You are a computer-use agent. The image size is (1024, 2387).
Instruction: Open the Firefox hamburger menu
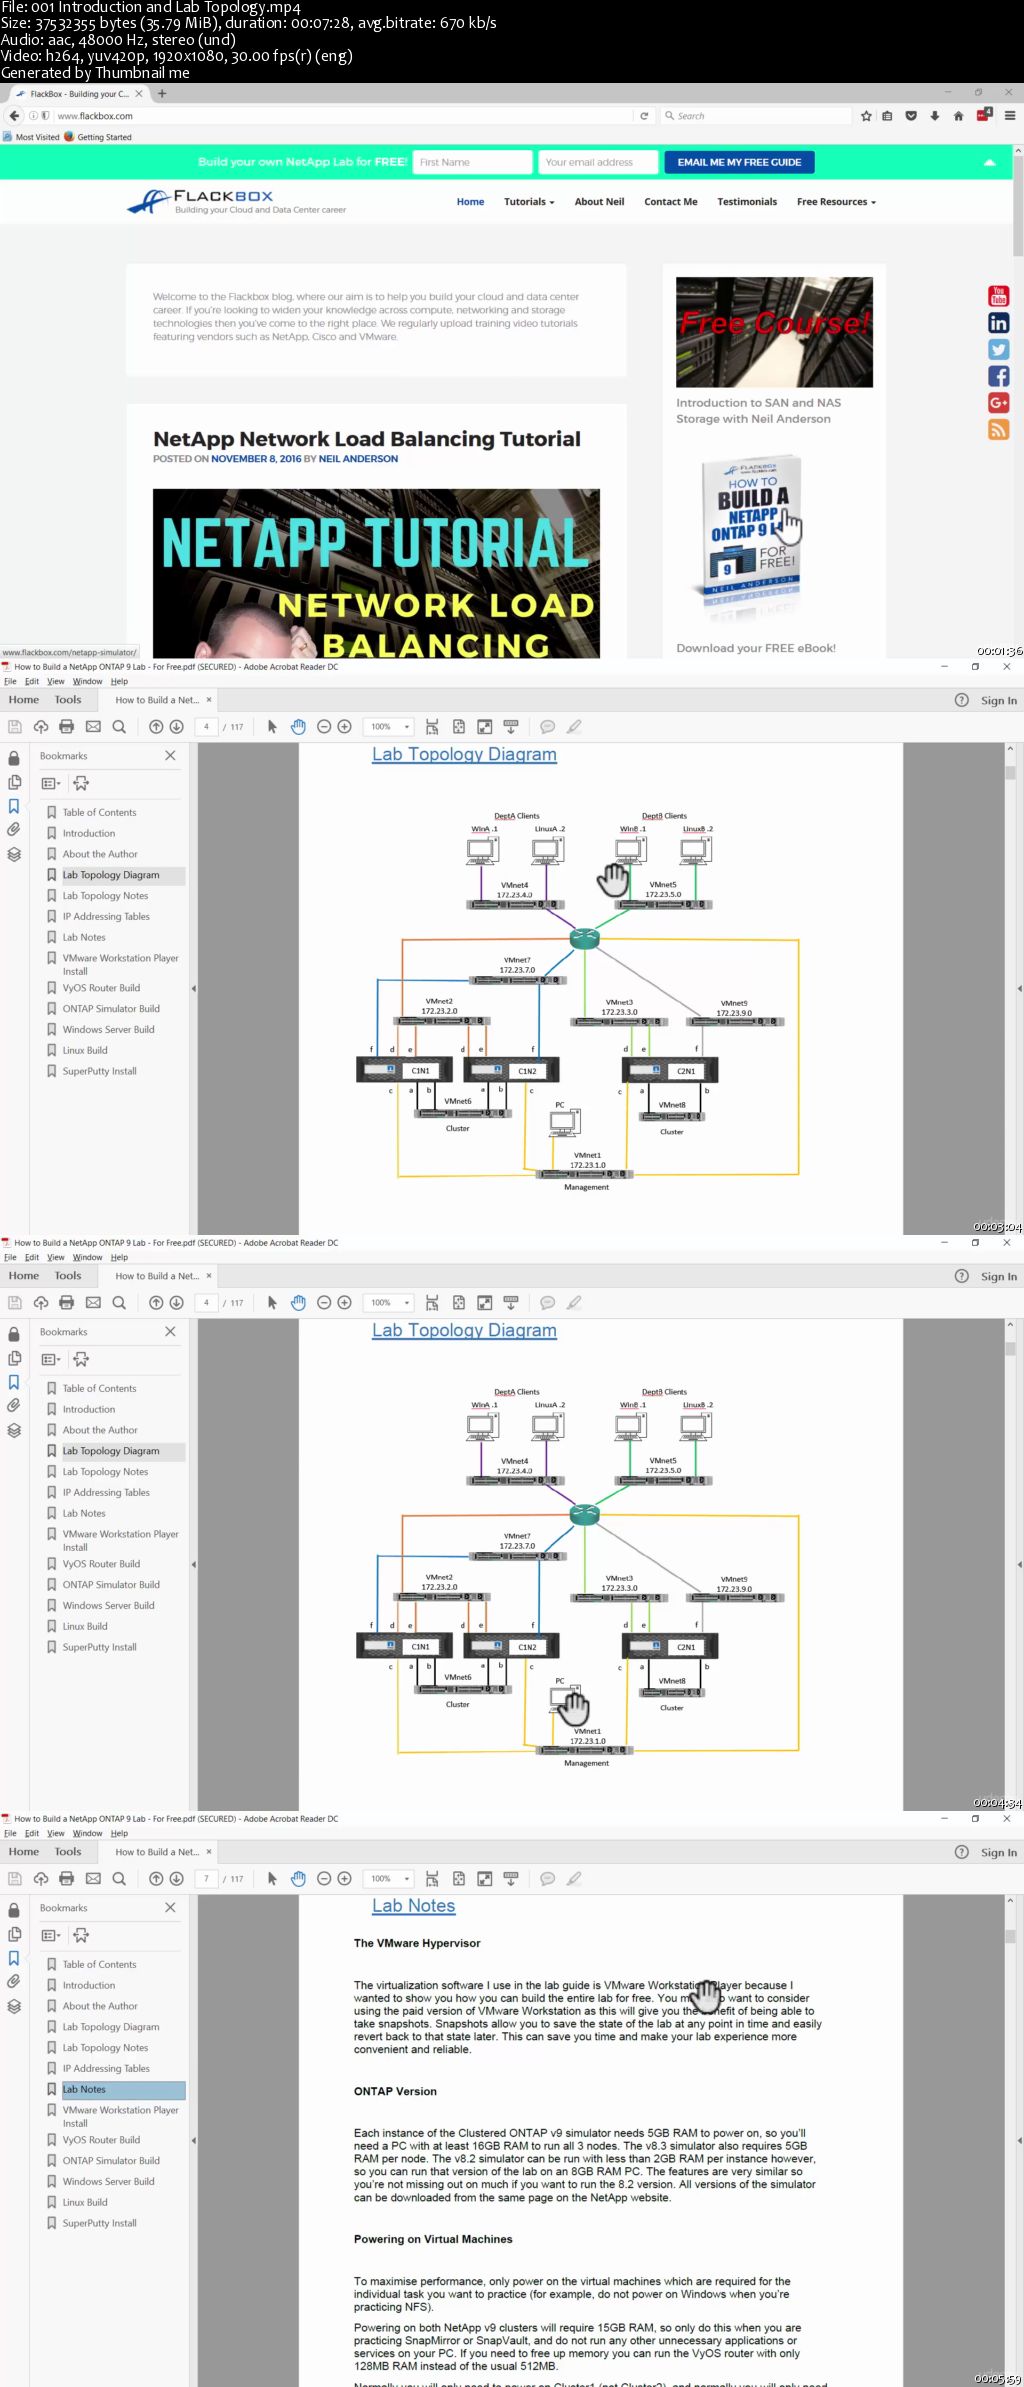tap(1010, 116)
